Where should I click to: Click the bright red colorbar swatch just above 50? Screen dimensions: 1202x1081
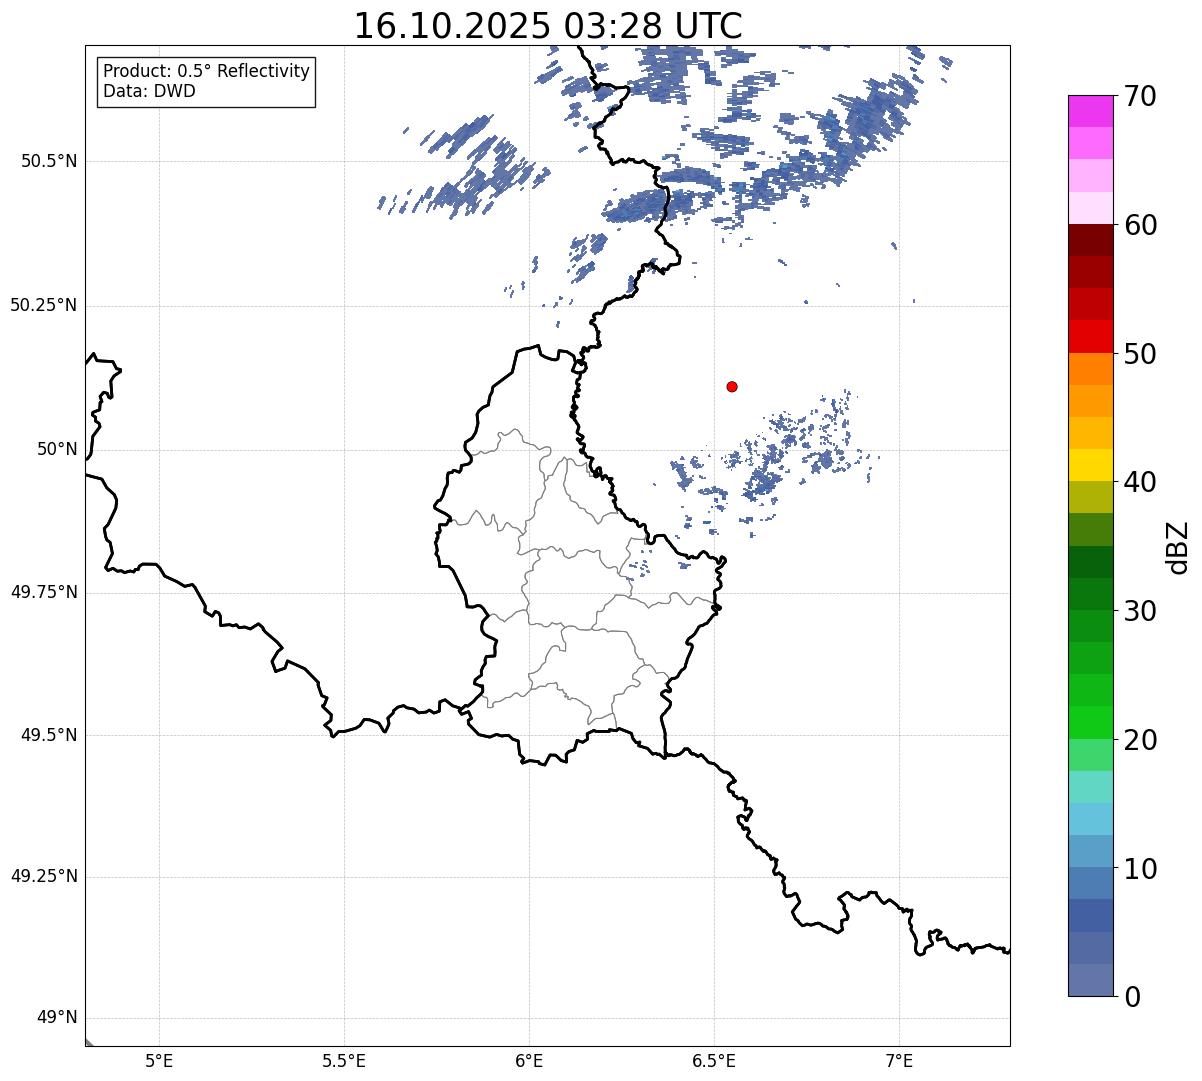click(1090, 336)
